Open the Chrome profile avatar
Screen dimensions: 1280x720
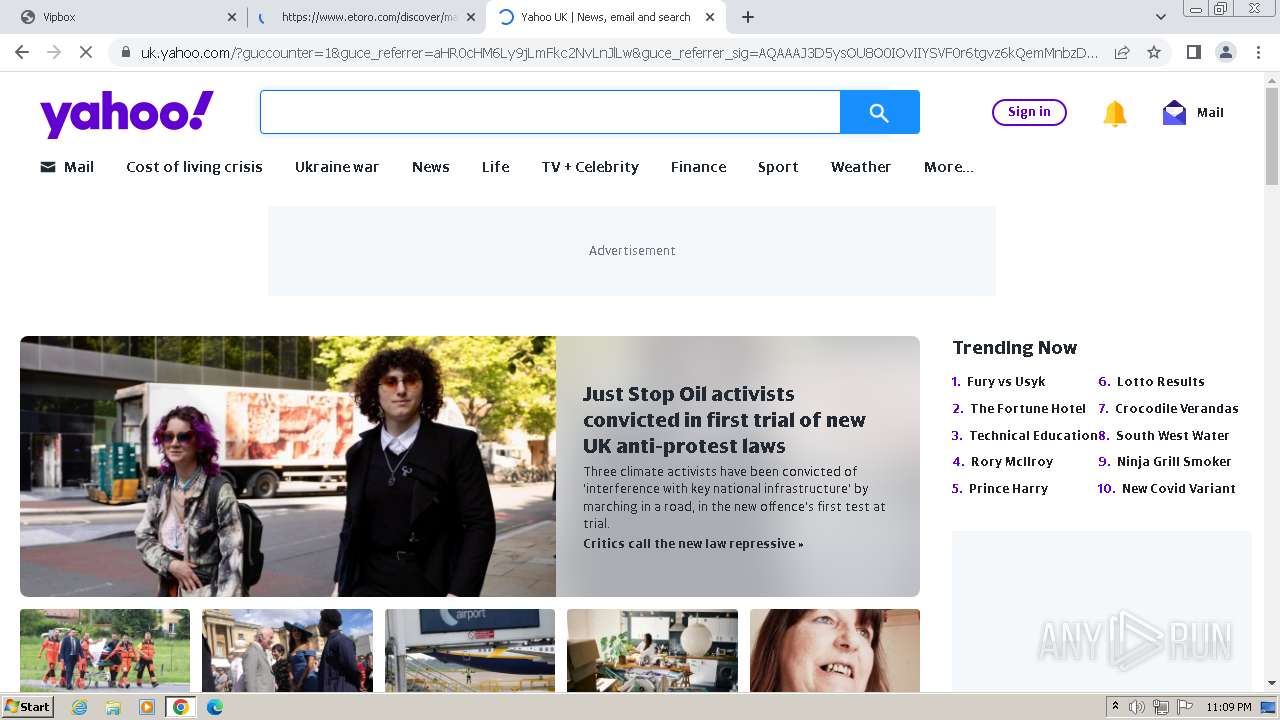tap(1225, 52)
